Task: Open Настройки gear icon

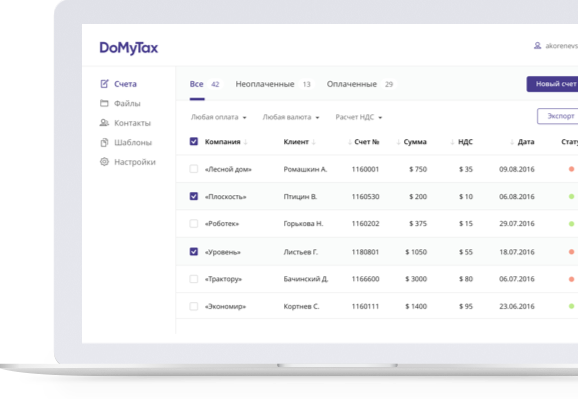Action: (104, 162)
